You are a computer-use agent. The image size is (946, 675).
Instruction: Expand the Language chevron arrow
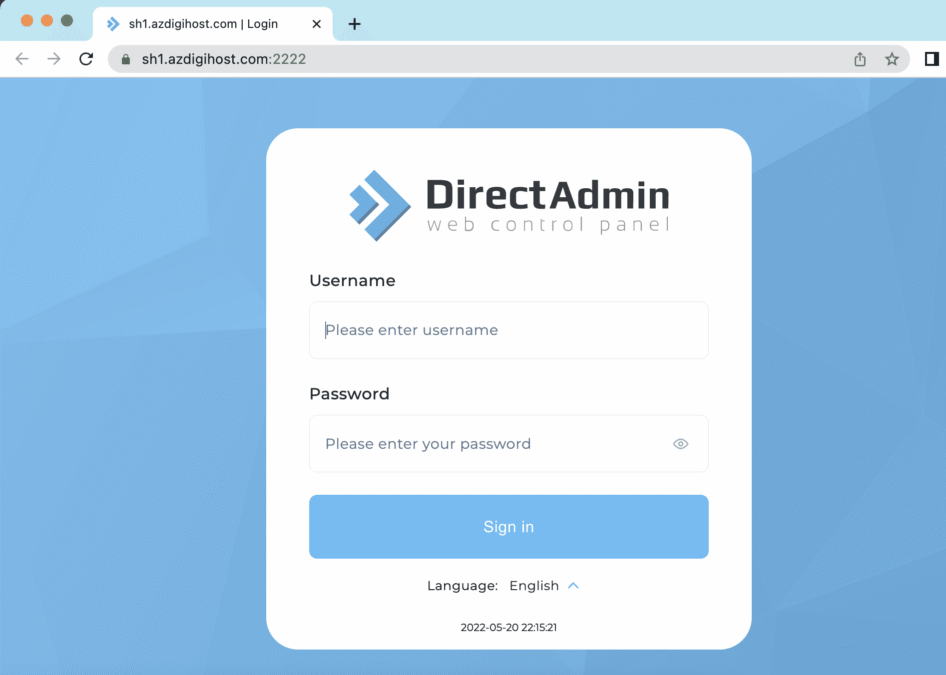click(x=573, y=586)
